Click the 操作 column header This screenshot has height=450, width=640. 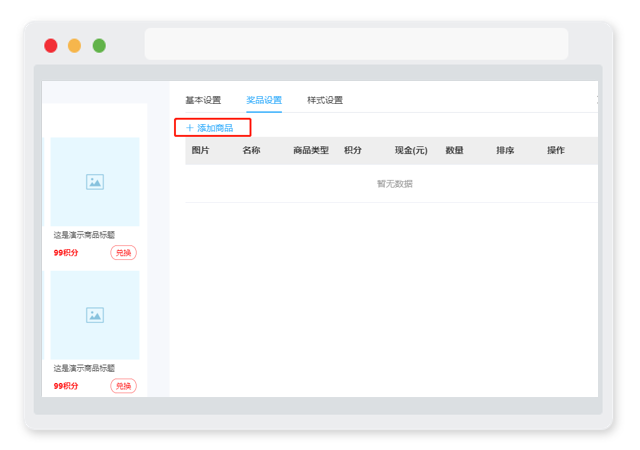[x=556, y=150]
